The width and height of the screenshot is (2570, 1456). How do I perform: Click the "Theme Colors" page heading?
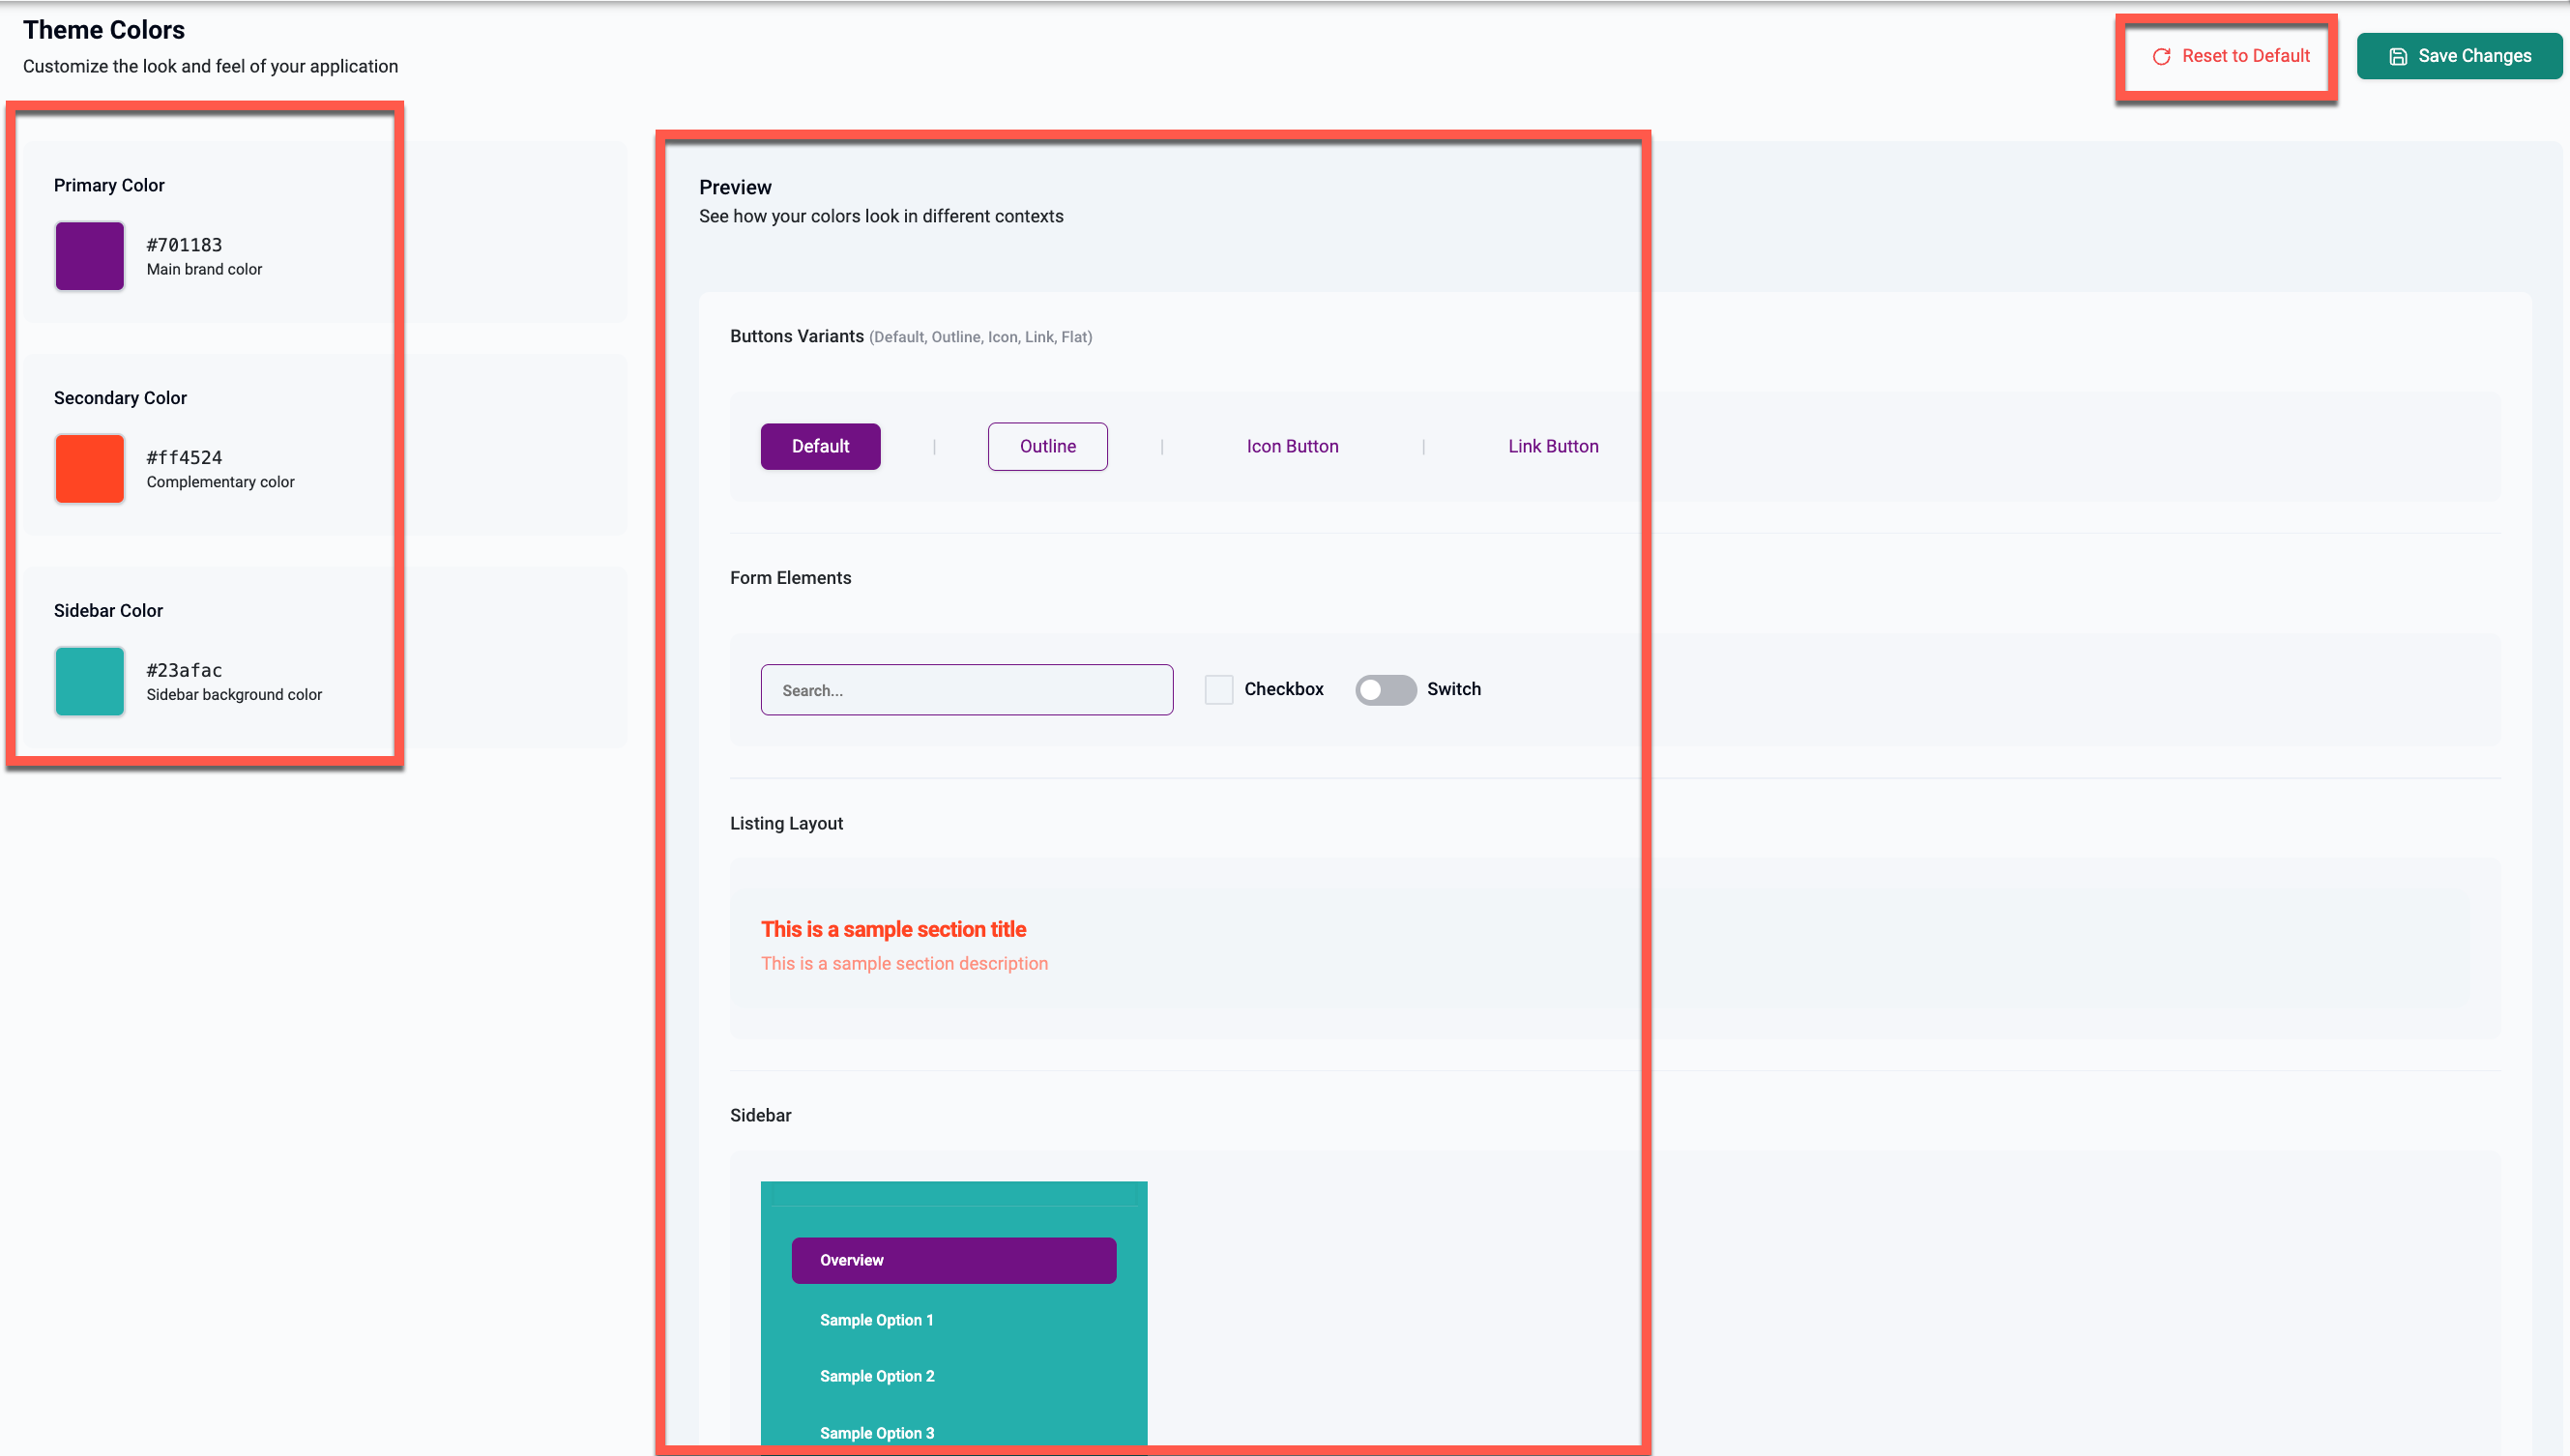[104, 30]
